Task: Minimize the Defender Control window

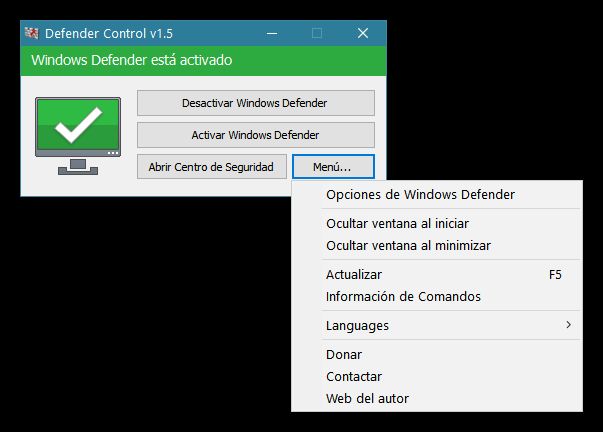Action: click(x=272, y=33)
